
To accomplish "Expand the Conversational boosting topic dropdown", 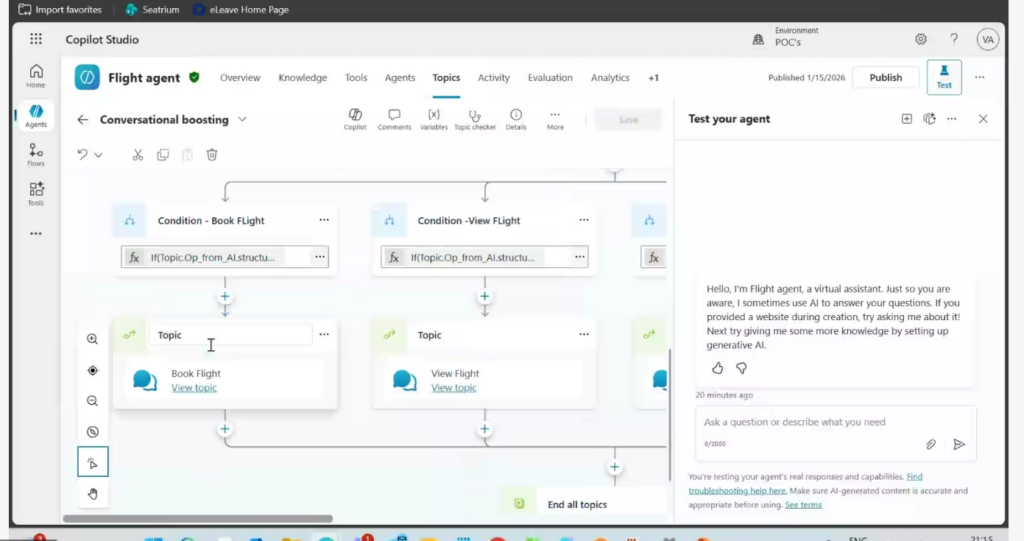I will coord(242,120).
